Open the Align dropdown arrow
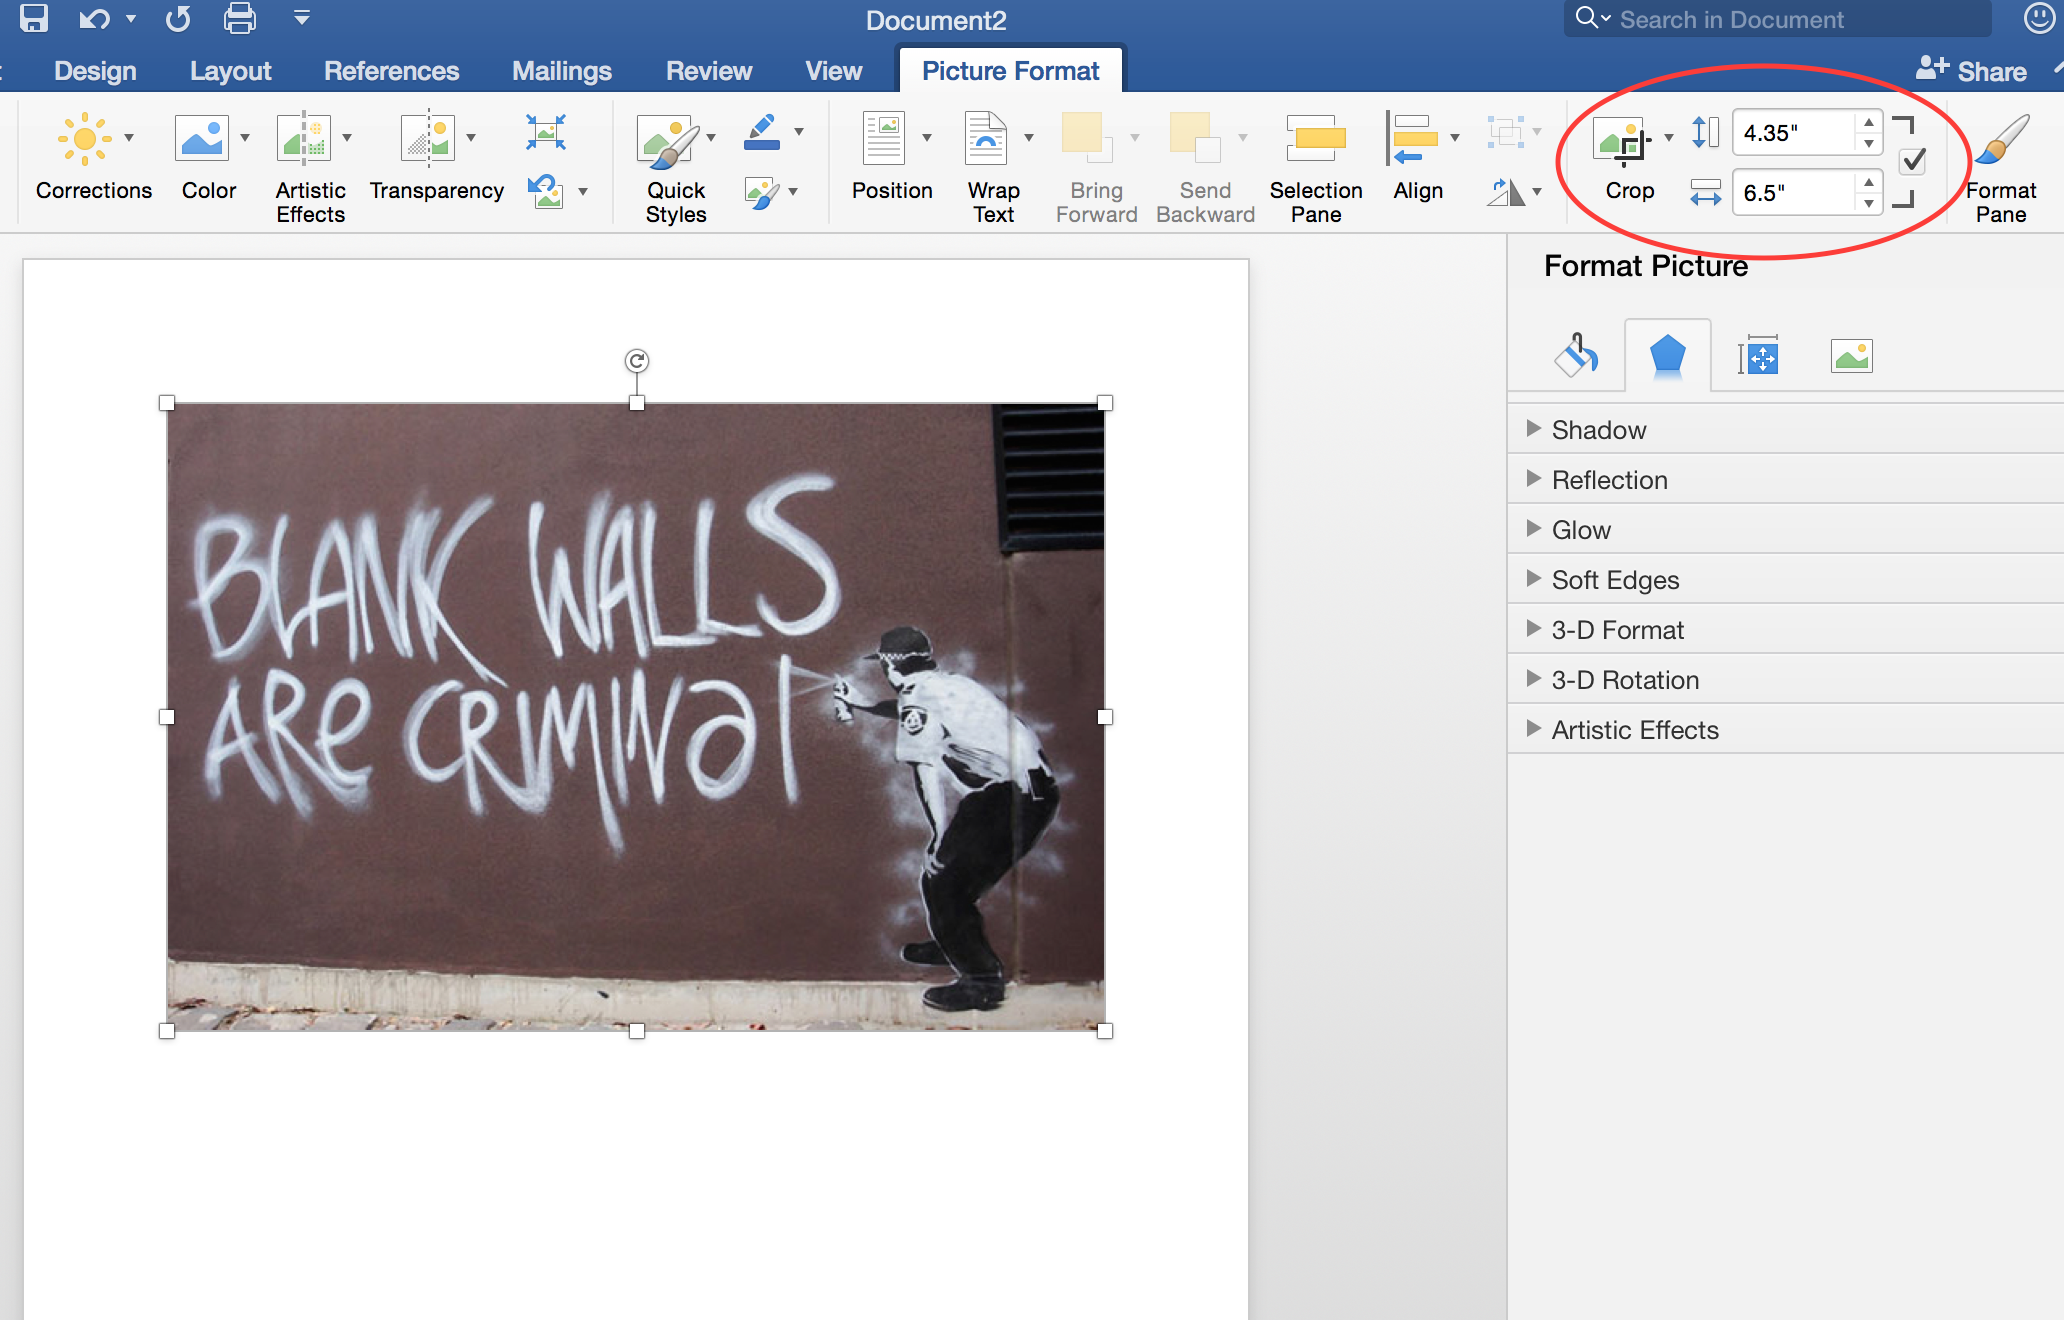The width and height of the screenshot is (2064, 1320). (1455, 138)
